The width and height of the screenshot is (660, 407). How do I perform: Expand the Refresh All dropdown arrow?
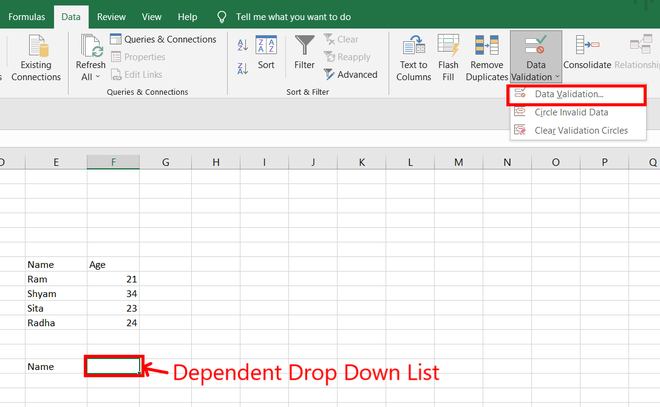click(x=98, y=77)
